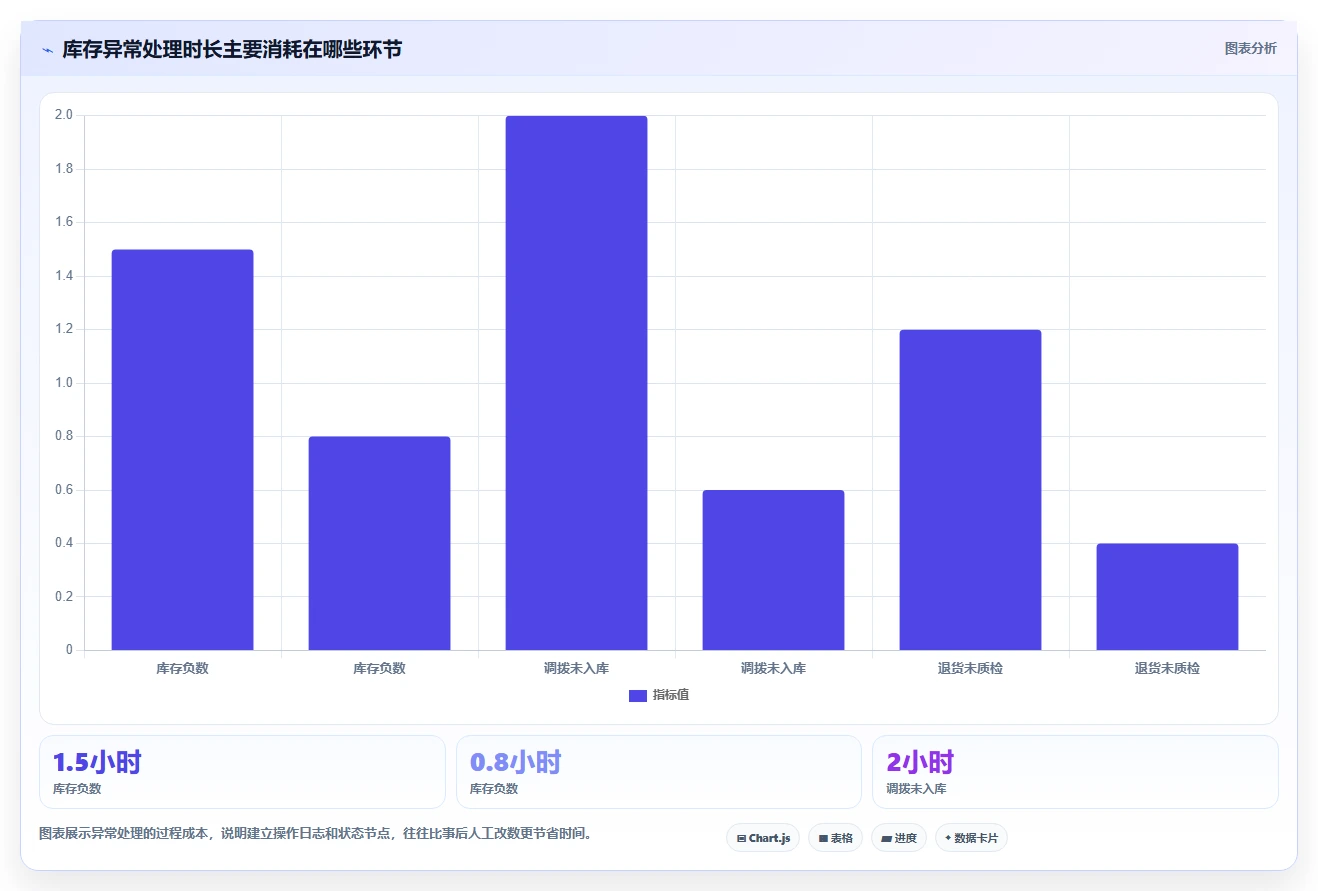Click the 指标值 legend color swatch

(x=638, y=696)
